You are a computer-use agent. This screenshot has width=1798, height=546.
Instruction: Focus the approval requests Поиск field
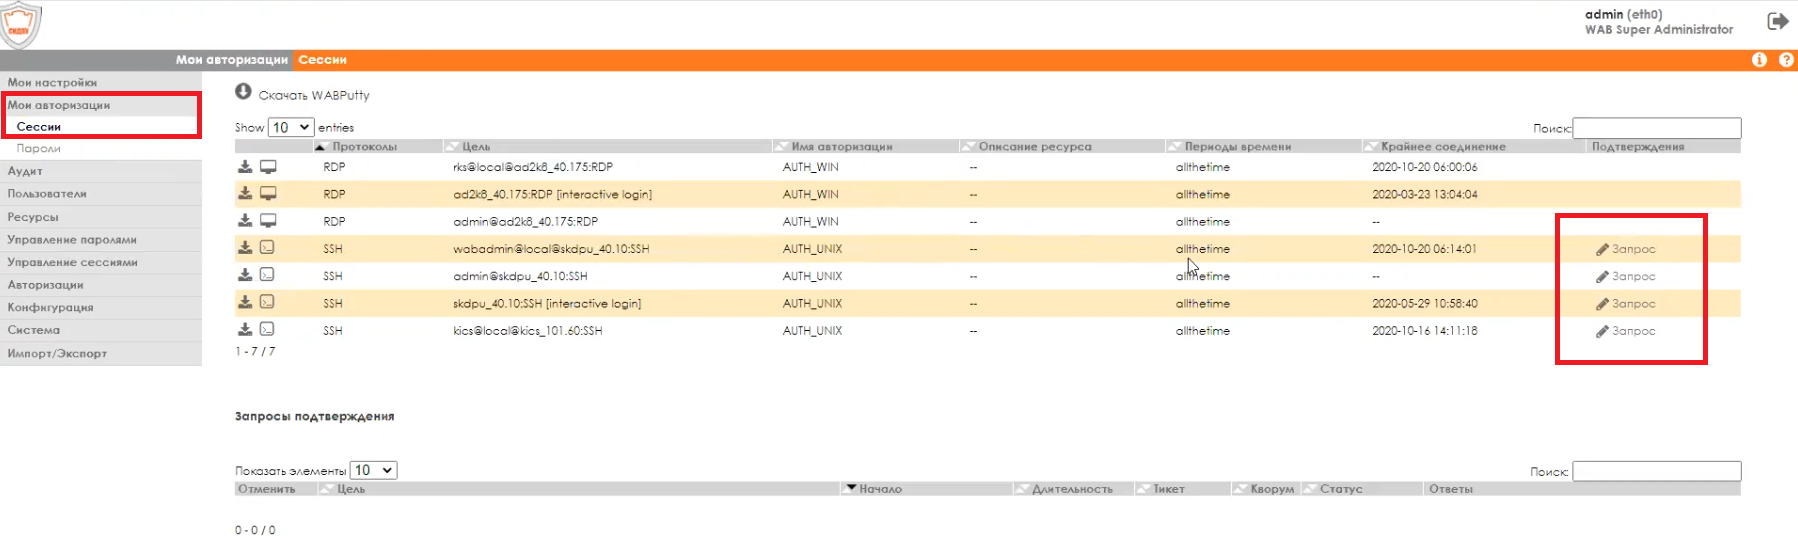point(1657,471)
